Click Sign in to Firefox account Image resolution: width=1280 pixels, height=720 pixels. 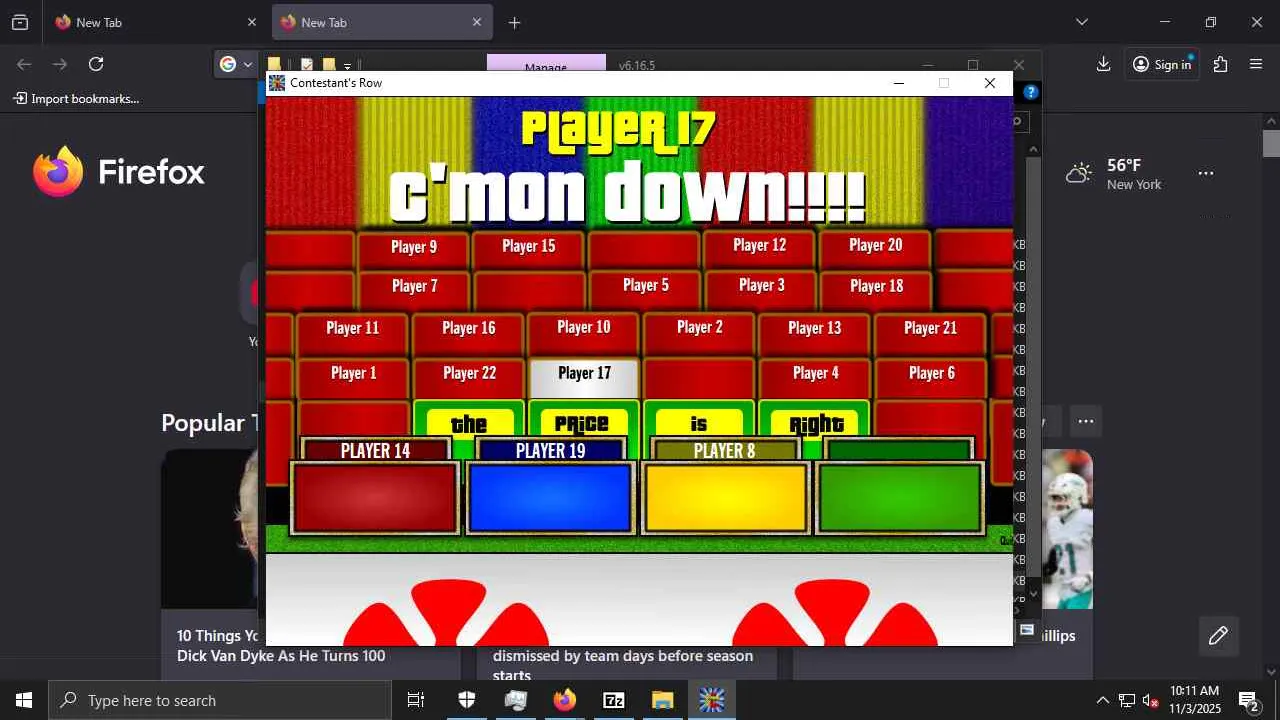1162,64
